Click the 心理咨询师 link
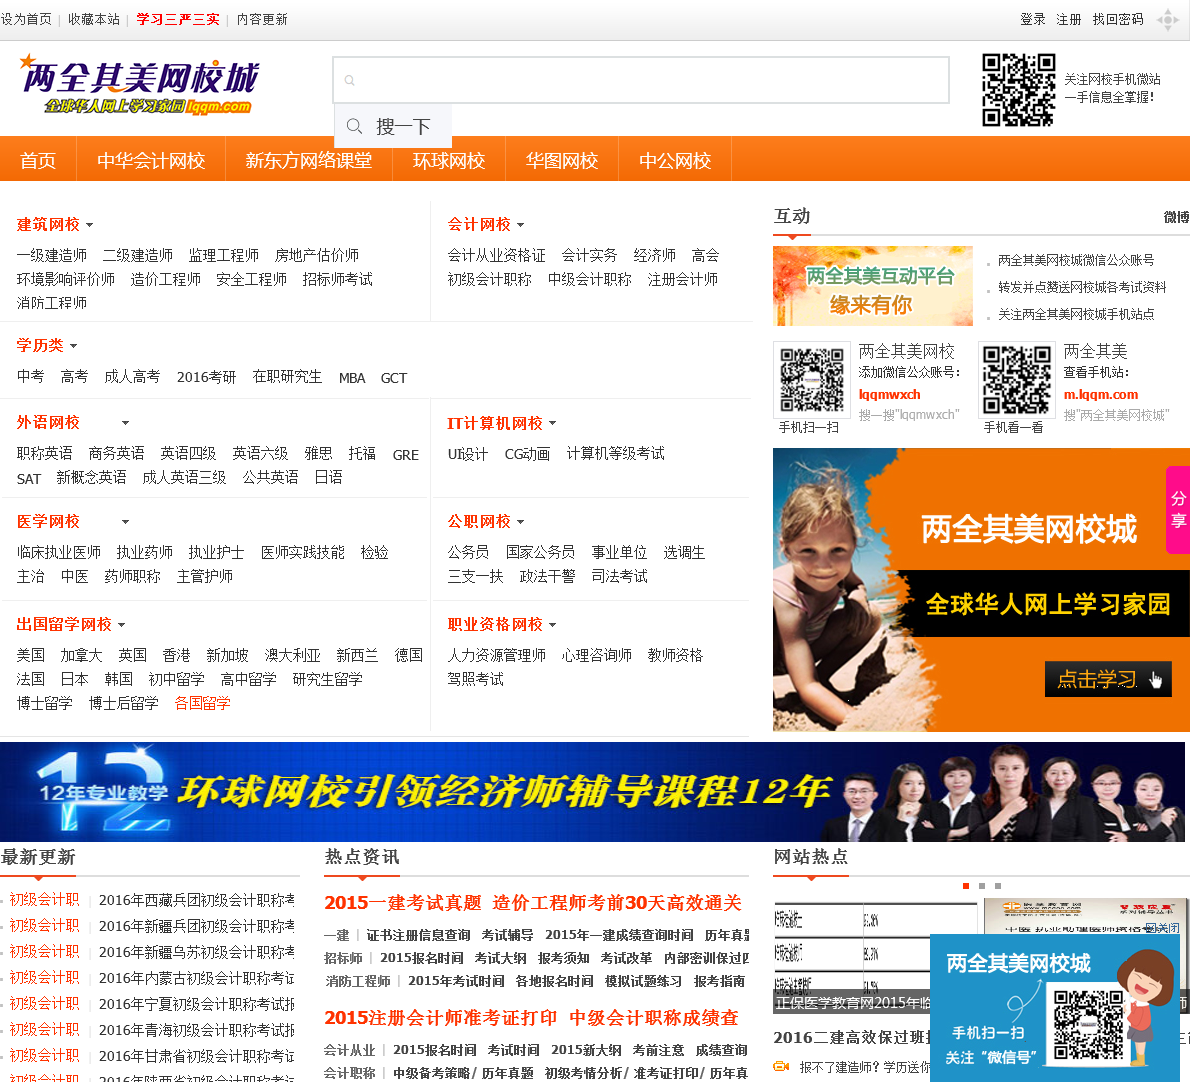Image resolution: width=1190 pixels, height=1082 pixels. (597, 656)
